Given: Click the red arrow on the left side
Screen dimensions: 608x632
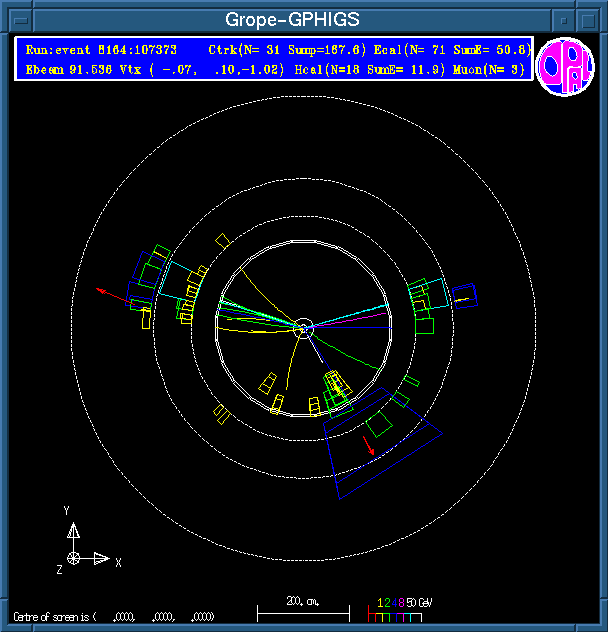Looking at the screenshot, I should (104, 291).
